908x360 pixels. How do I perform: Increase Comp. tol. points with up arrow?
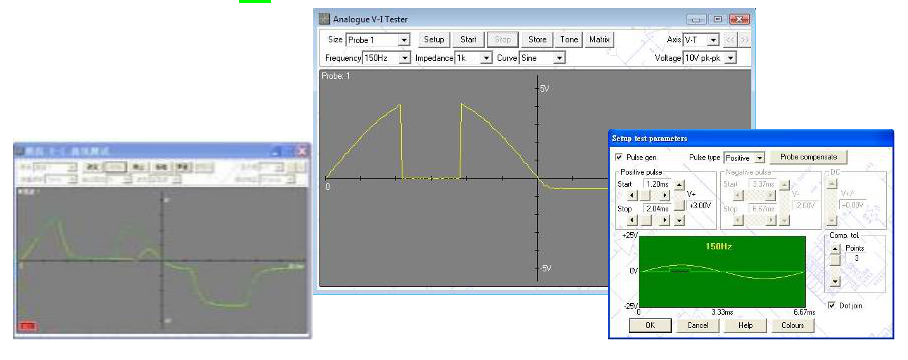834,248
